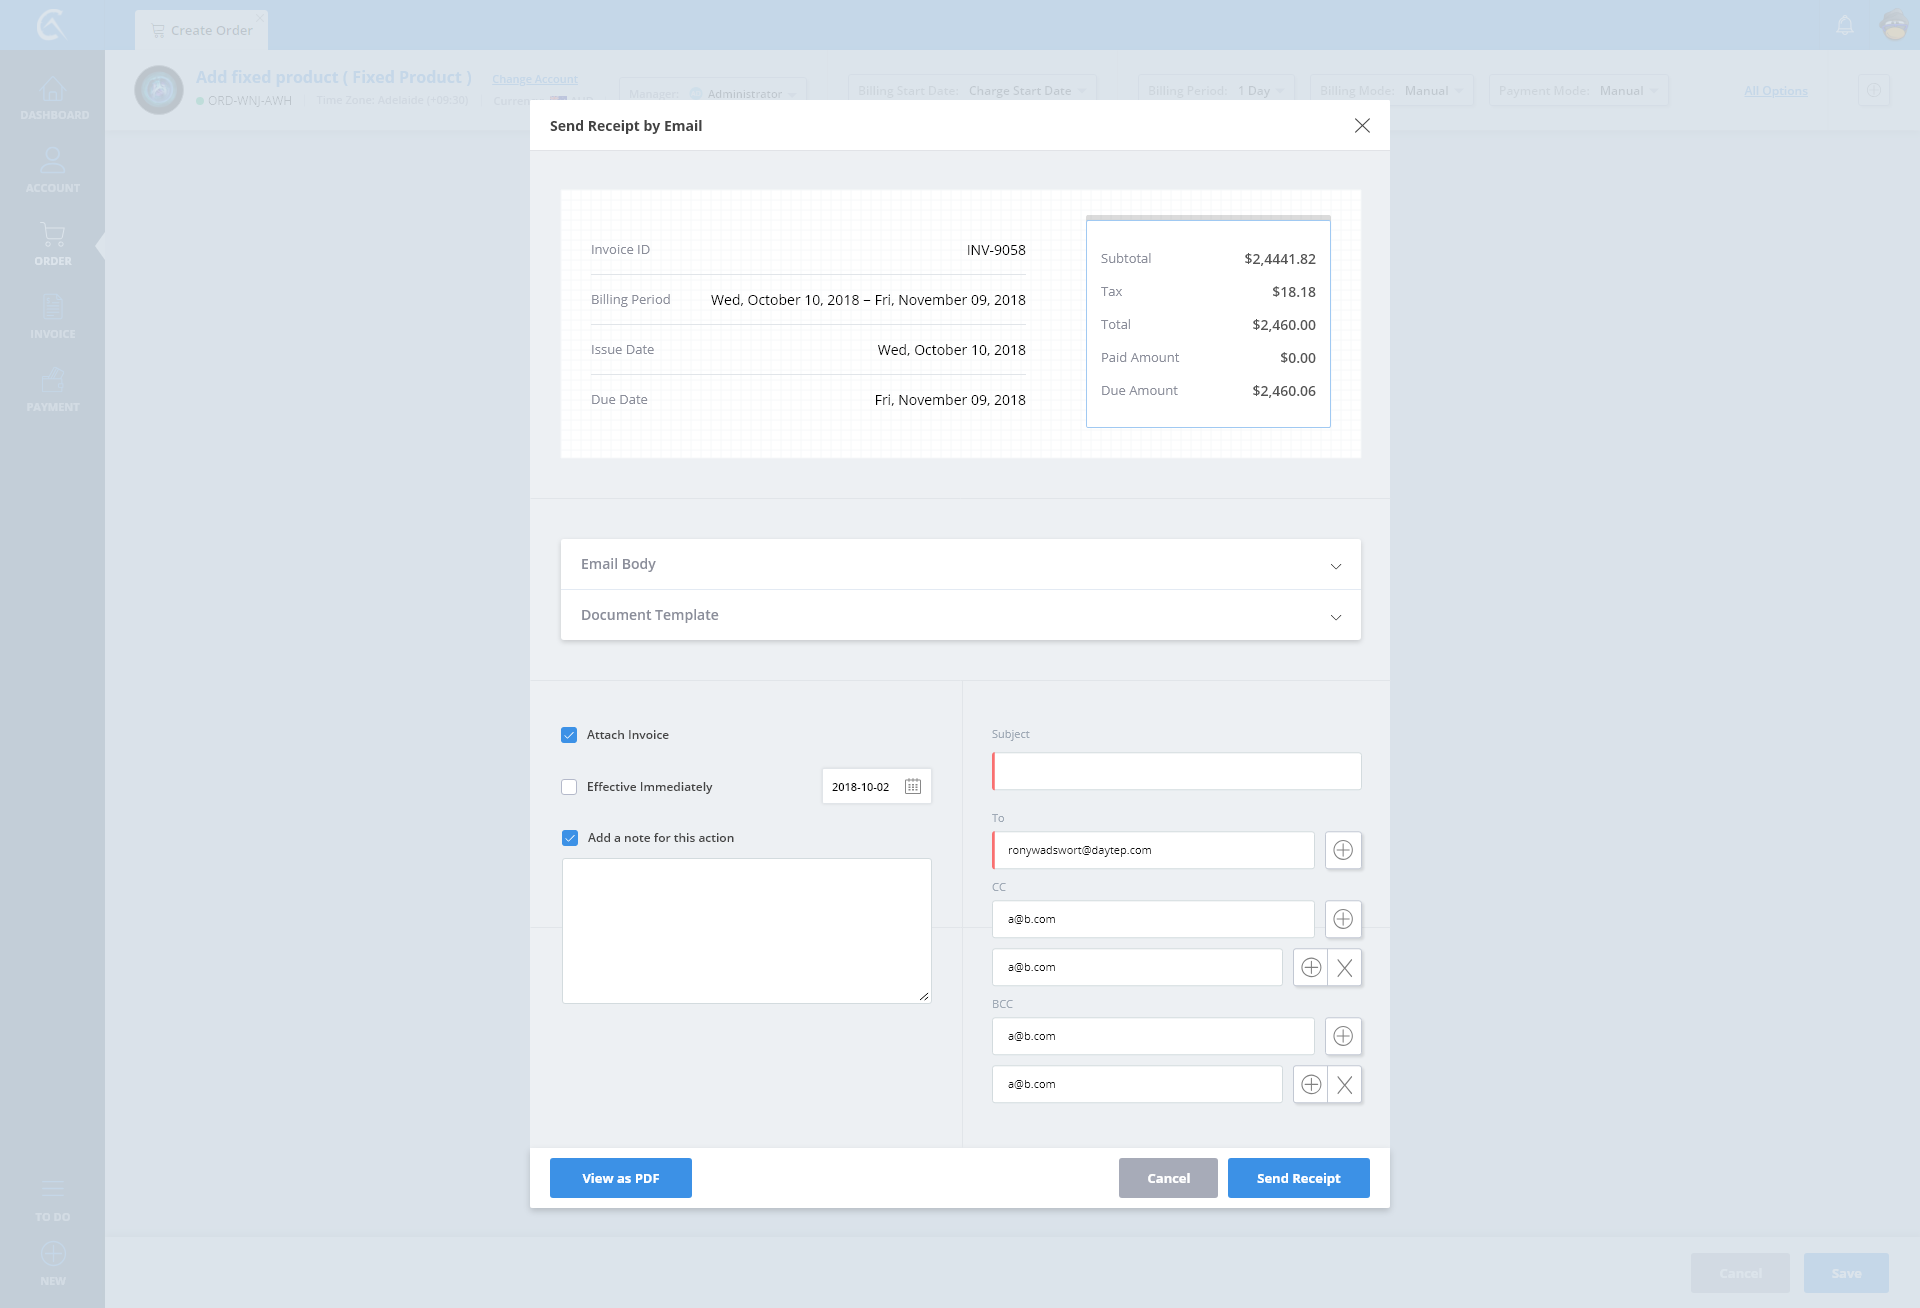Remove the second CC email row
The image size is (1920, 1308).
coord(1345,968)
